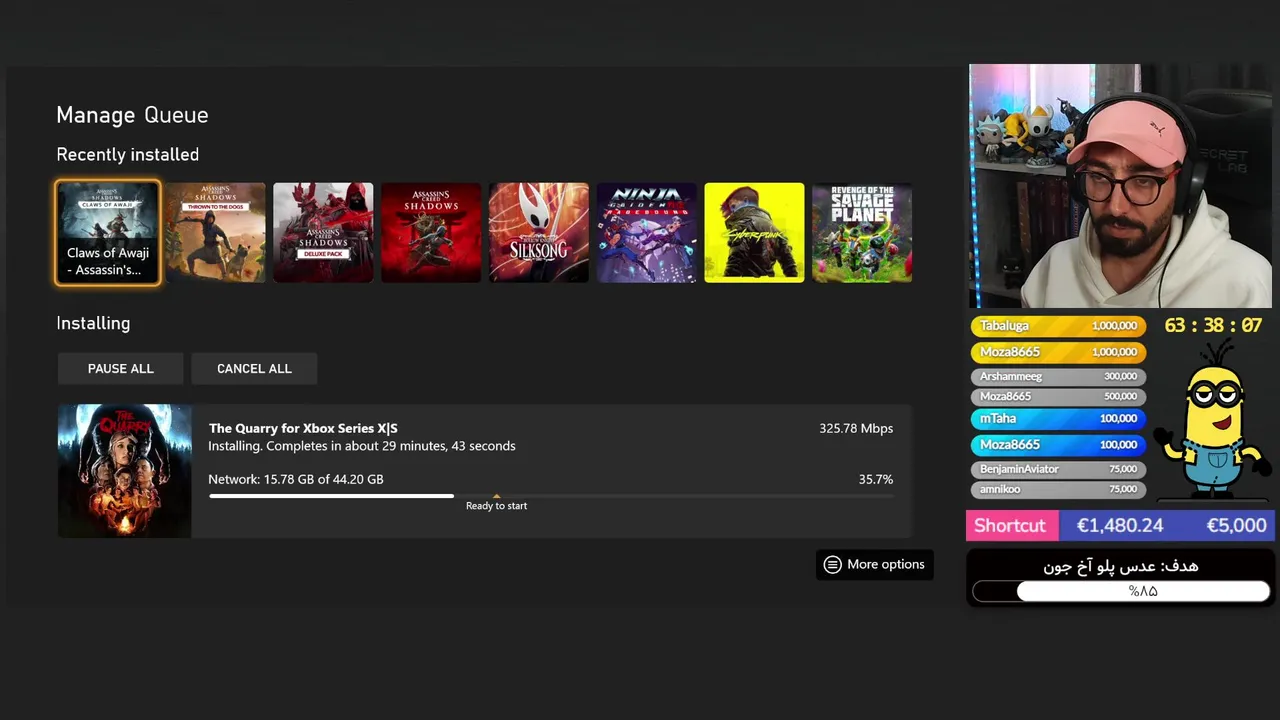Click the minion character graphic
Image resolution: width=1280 pixels, height=720 pixels.
click(x=1212, y=420)
